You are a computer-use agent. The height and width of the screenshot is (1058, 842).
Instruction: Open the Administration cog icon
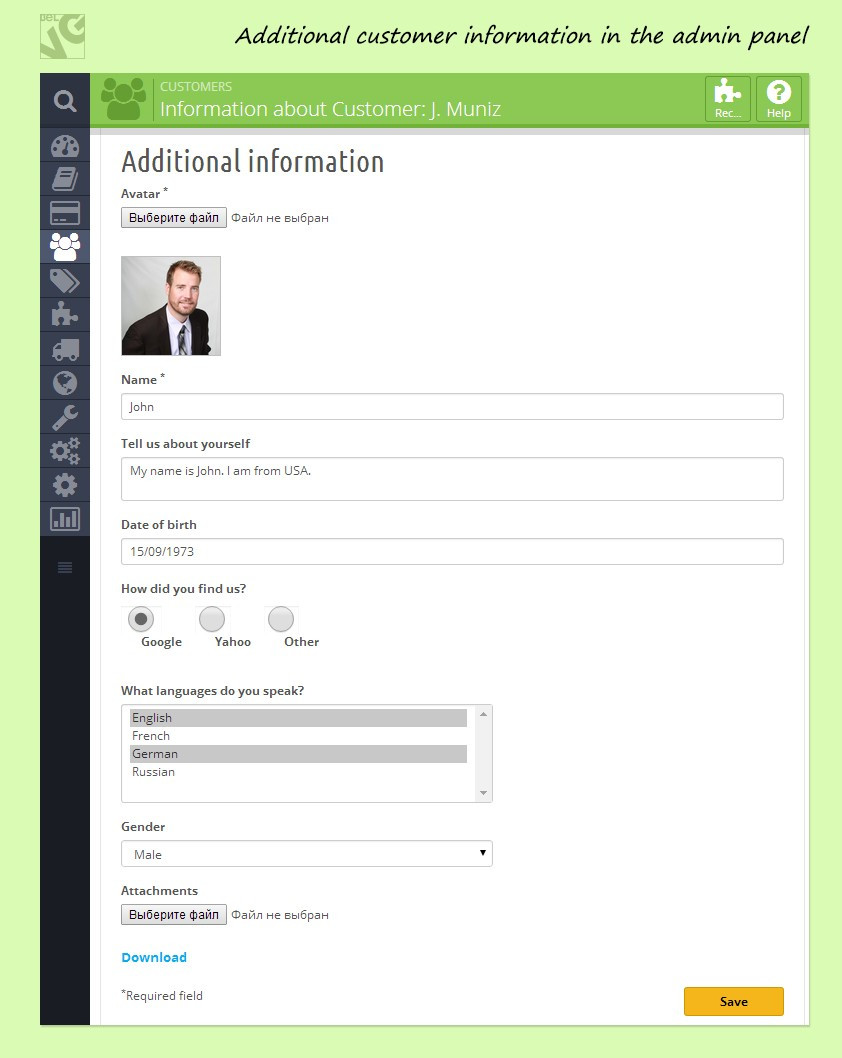[65, 485]
